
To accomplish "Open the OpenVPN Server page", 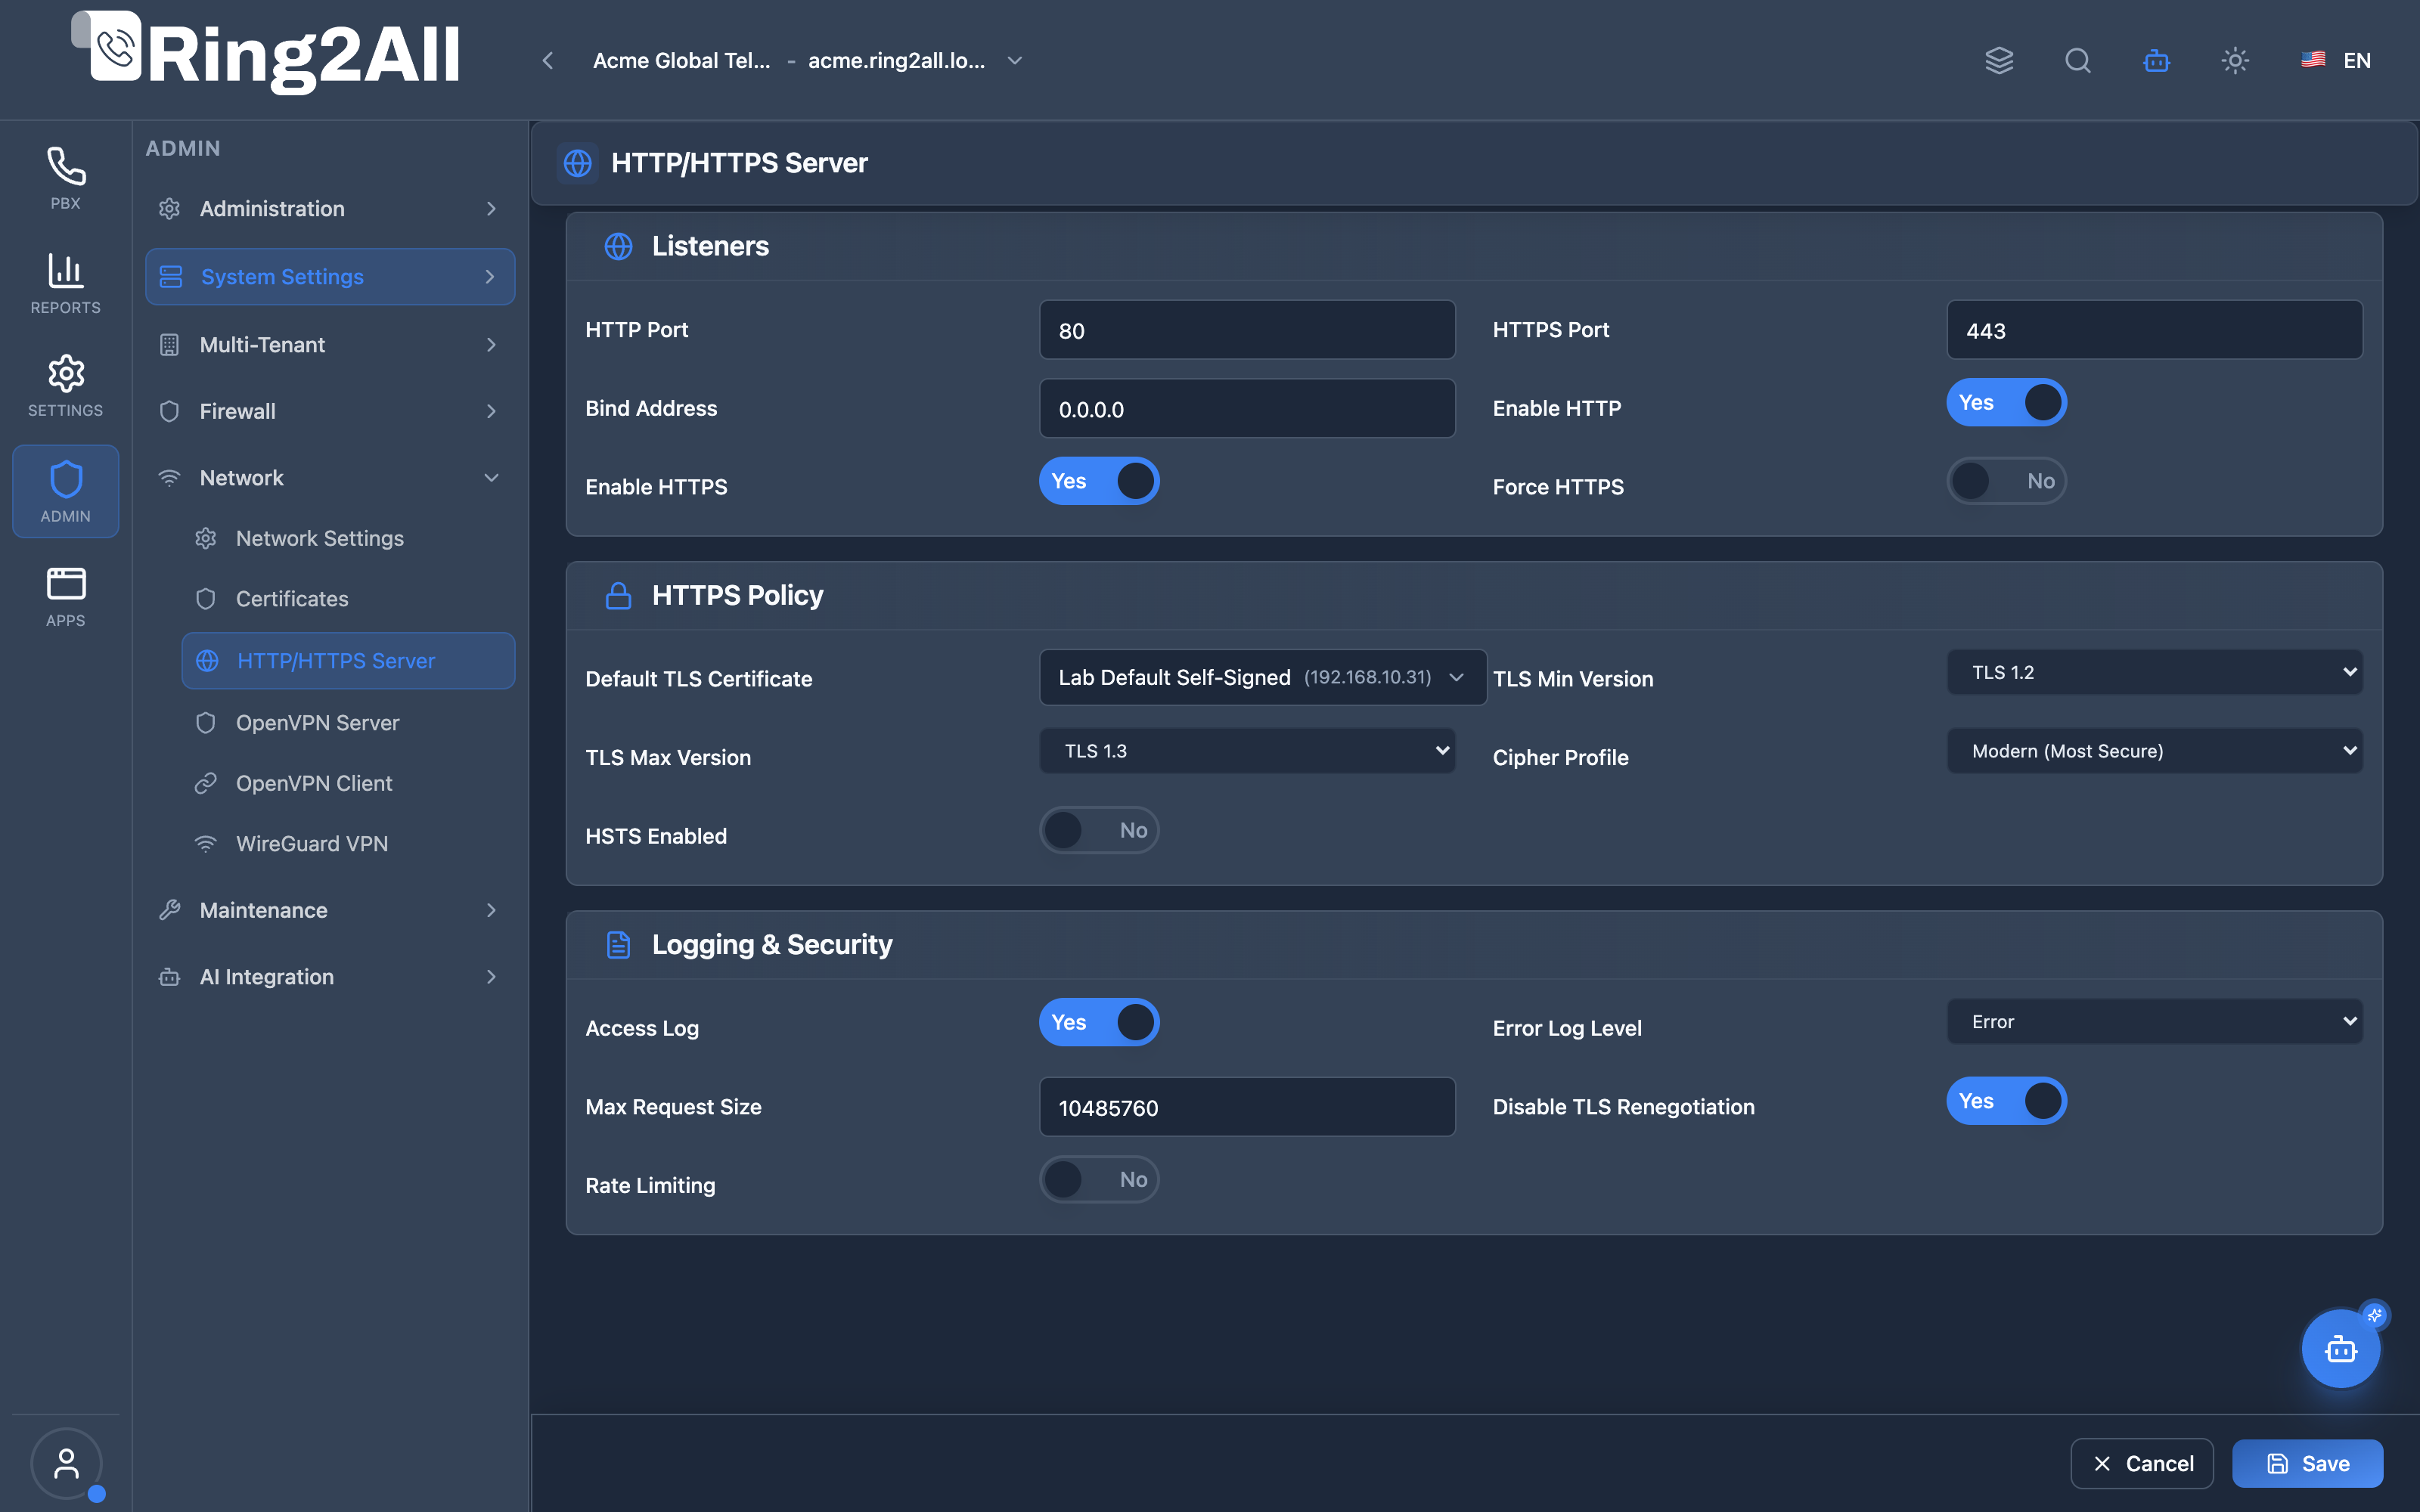I will tap(348, 723).
